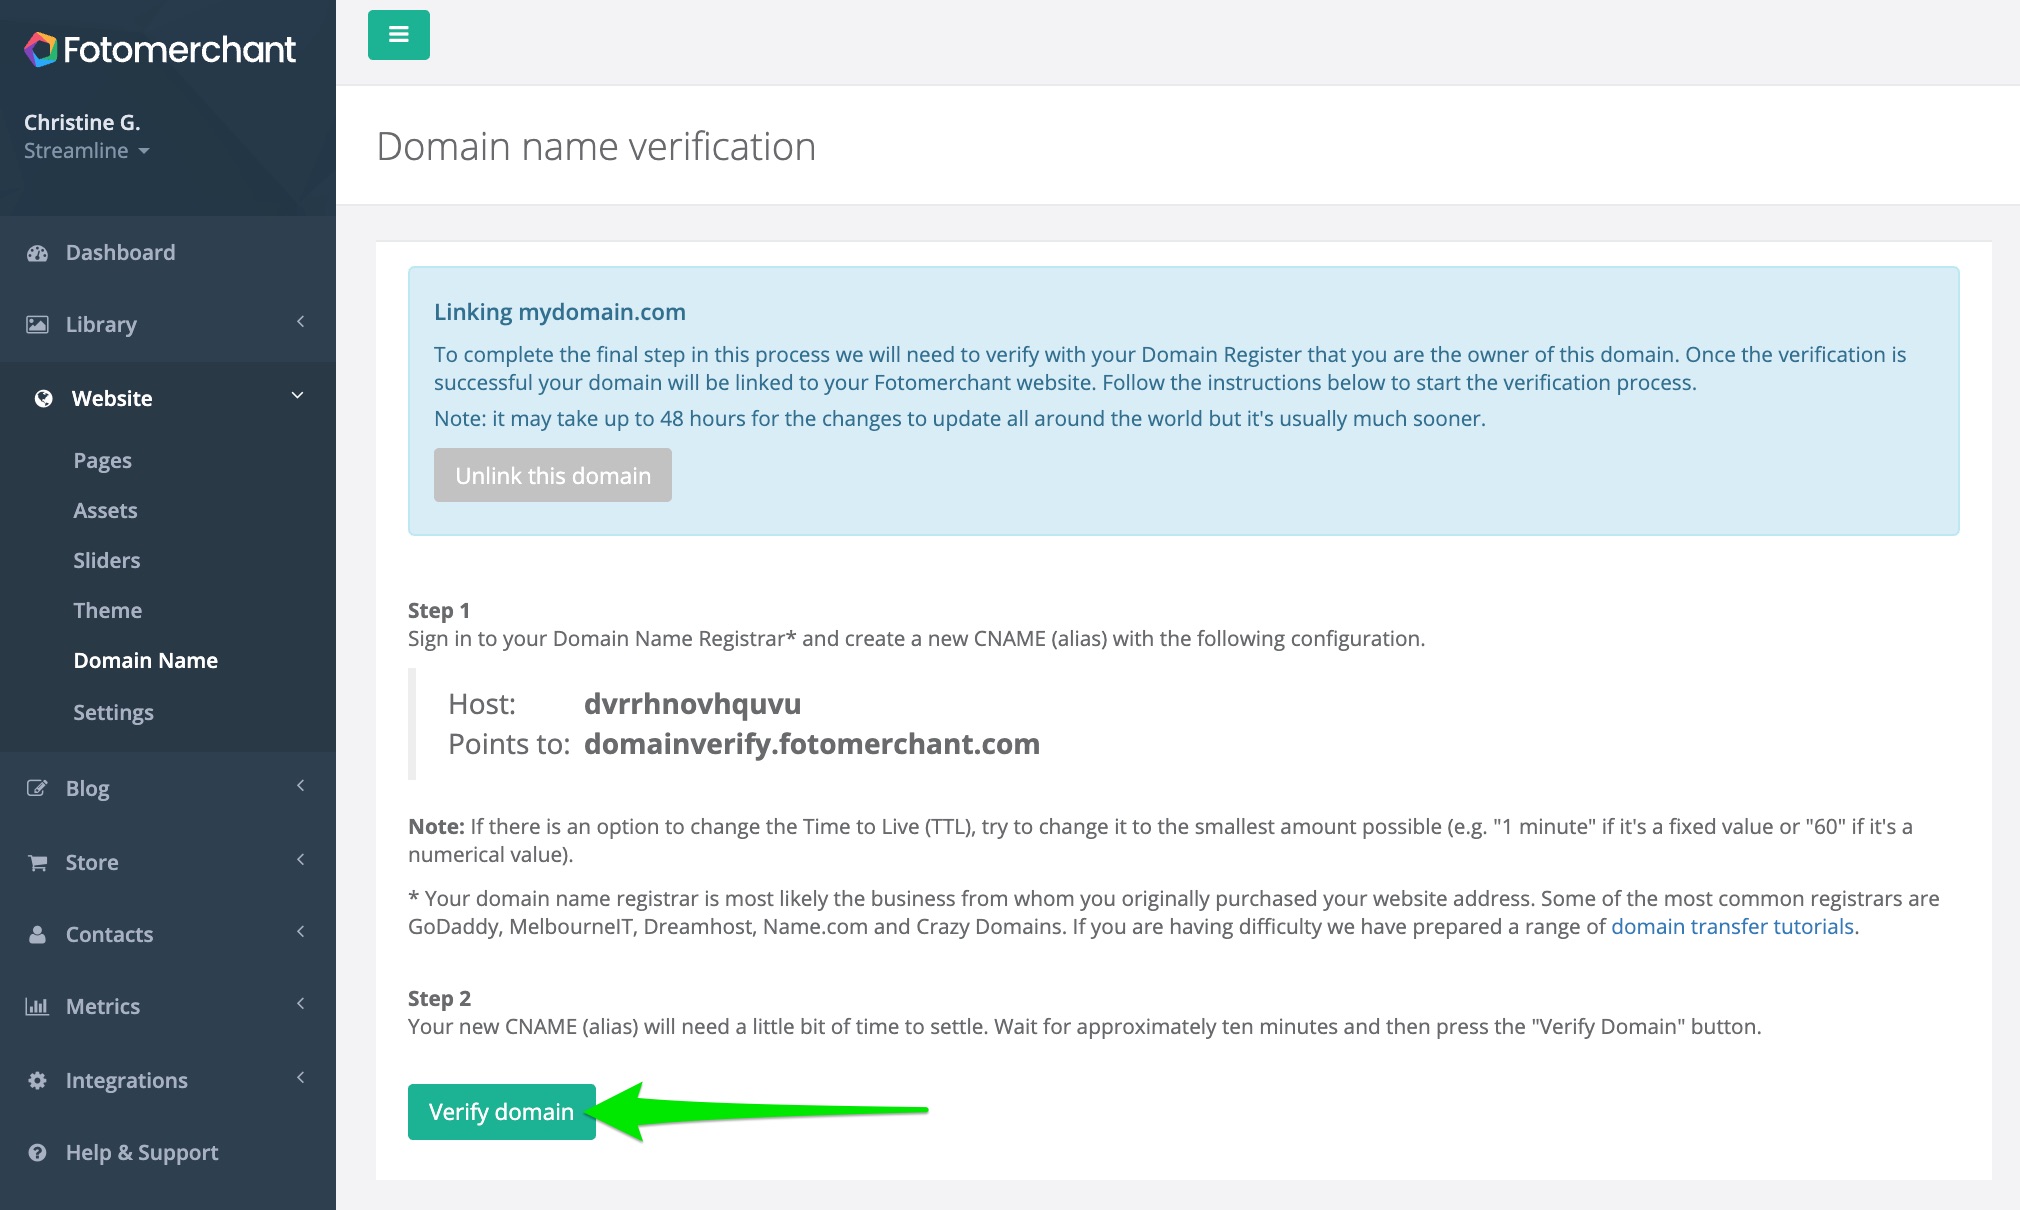Click the Store label in sidebar
This screenshot has width=2020, height=1210.
(x=91, y=863)
